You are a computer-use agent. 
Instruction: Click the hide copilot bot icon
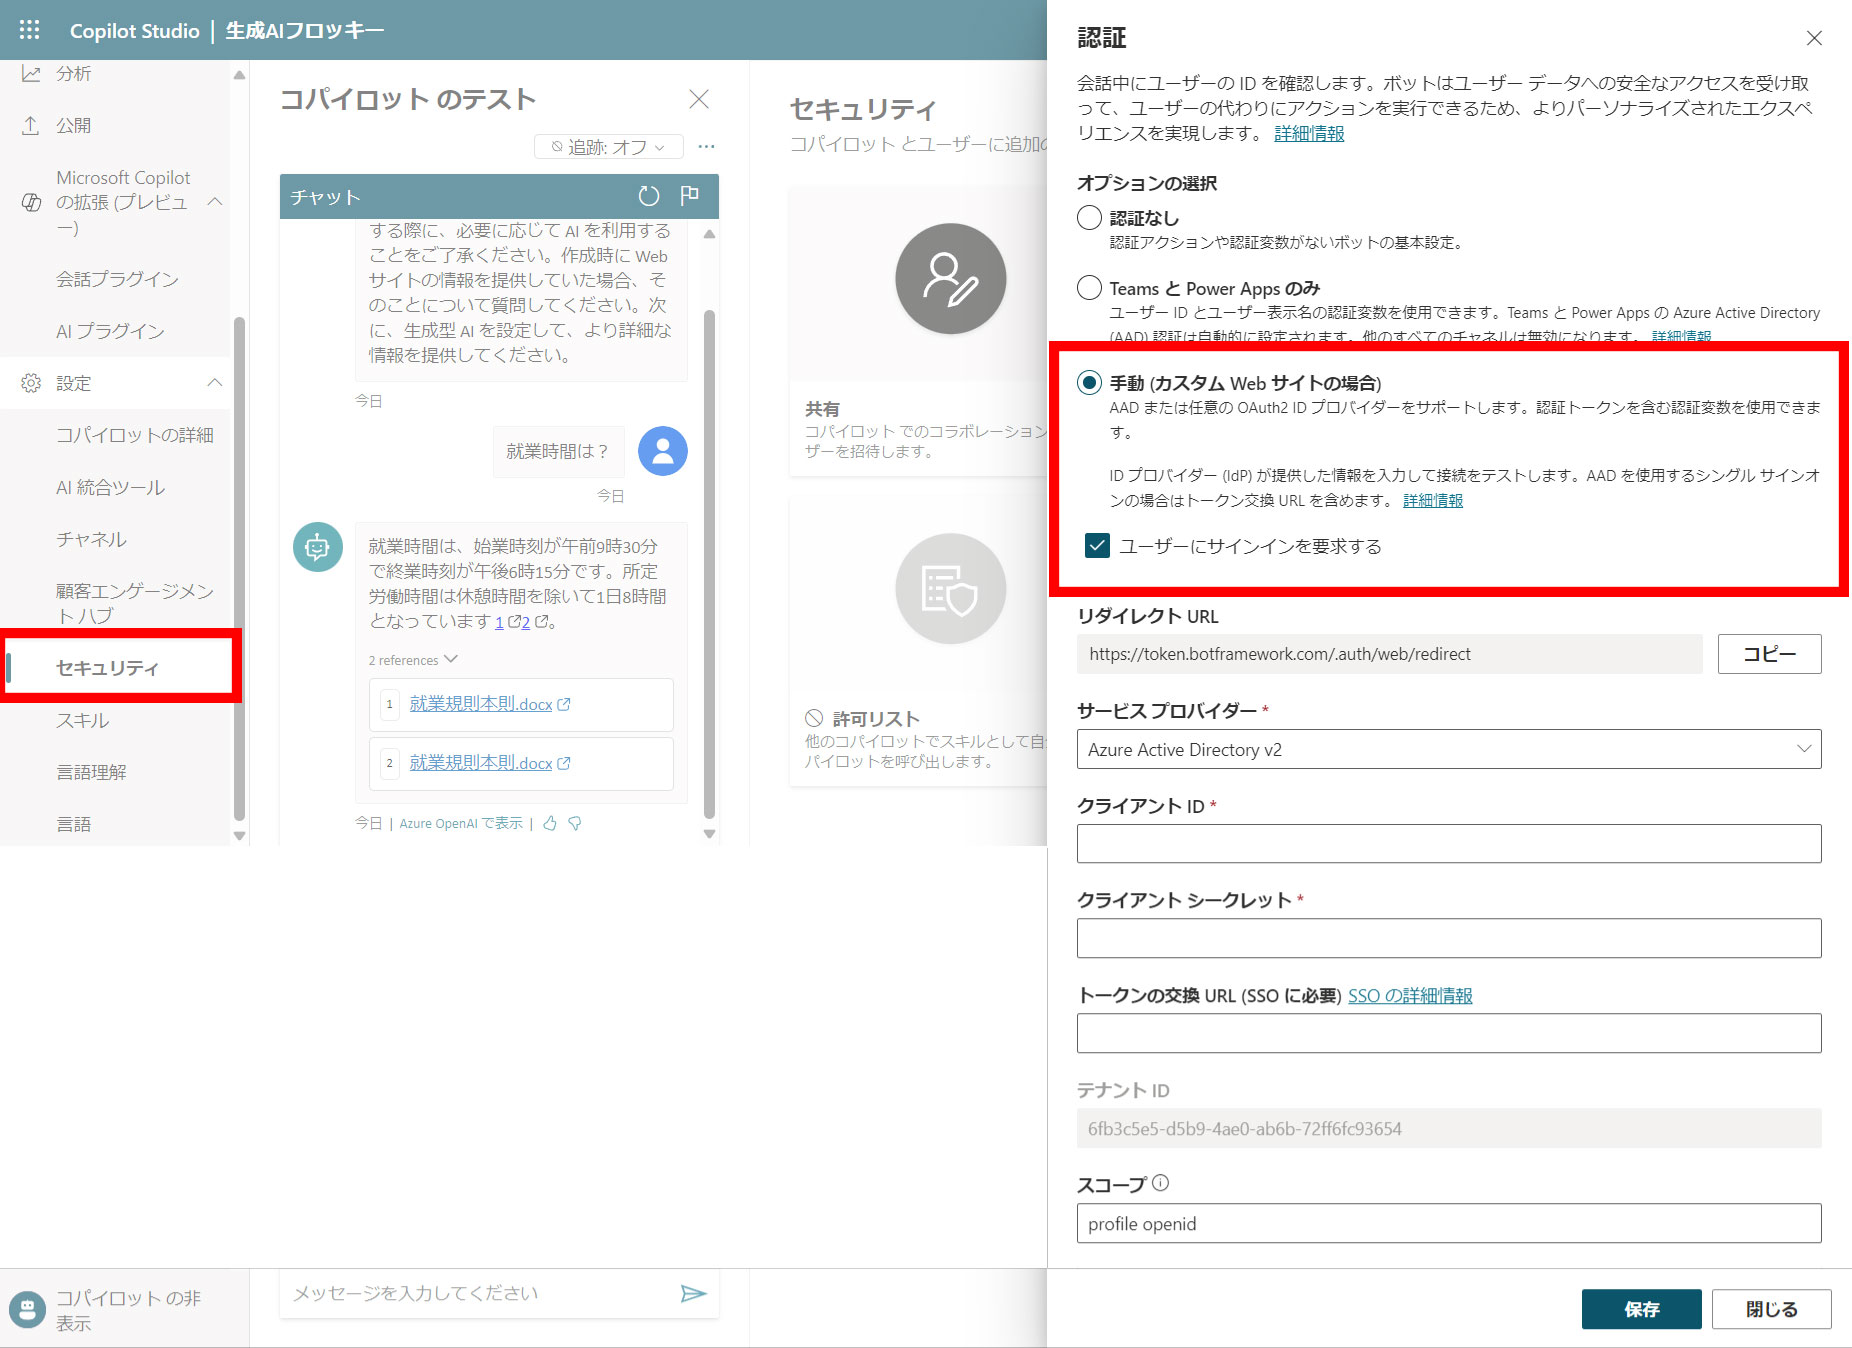[27, 1309]
